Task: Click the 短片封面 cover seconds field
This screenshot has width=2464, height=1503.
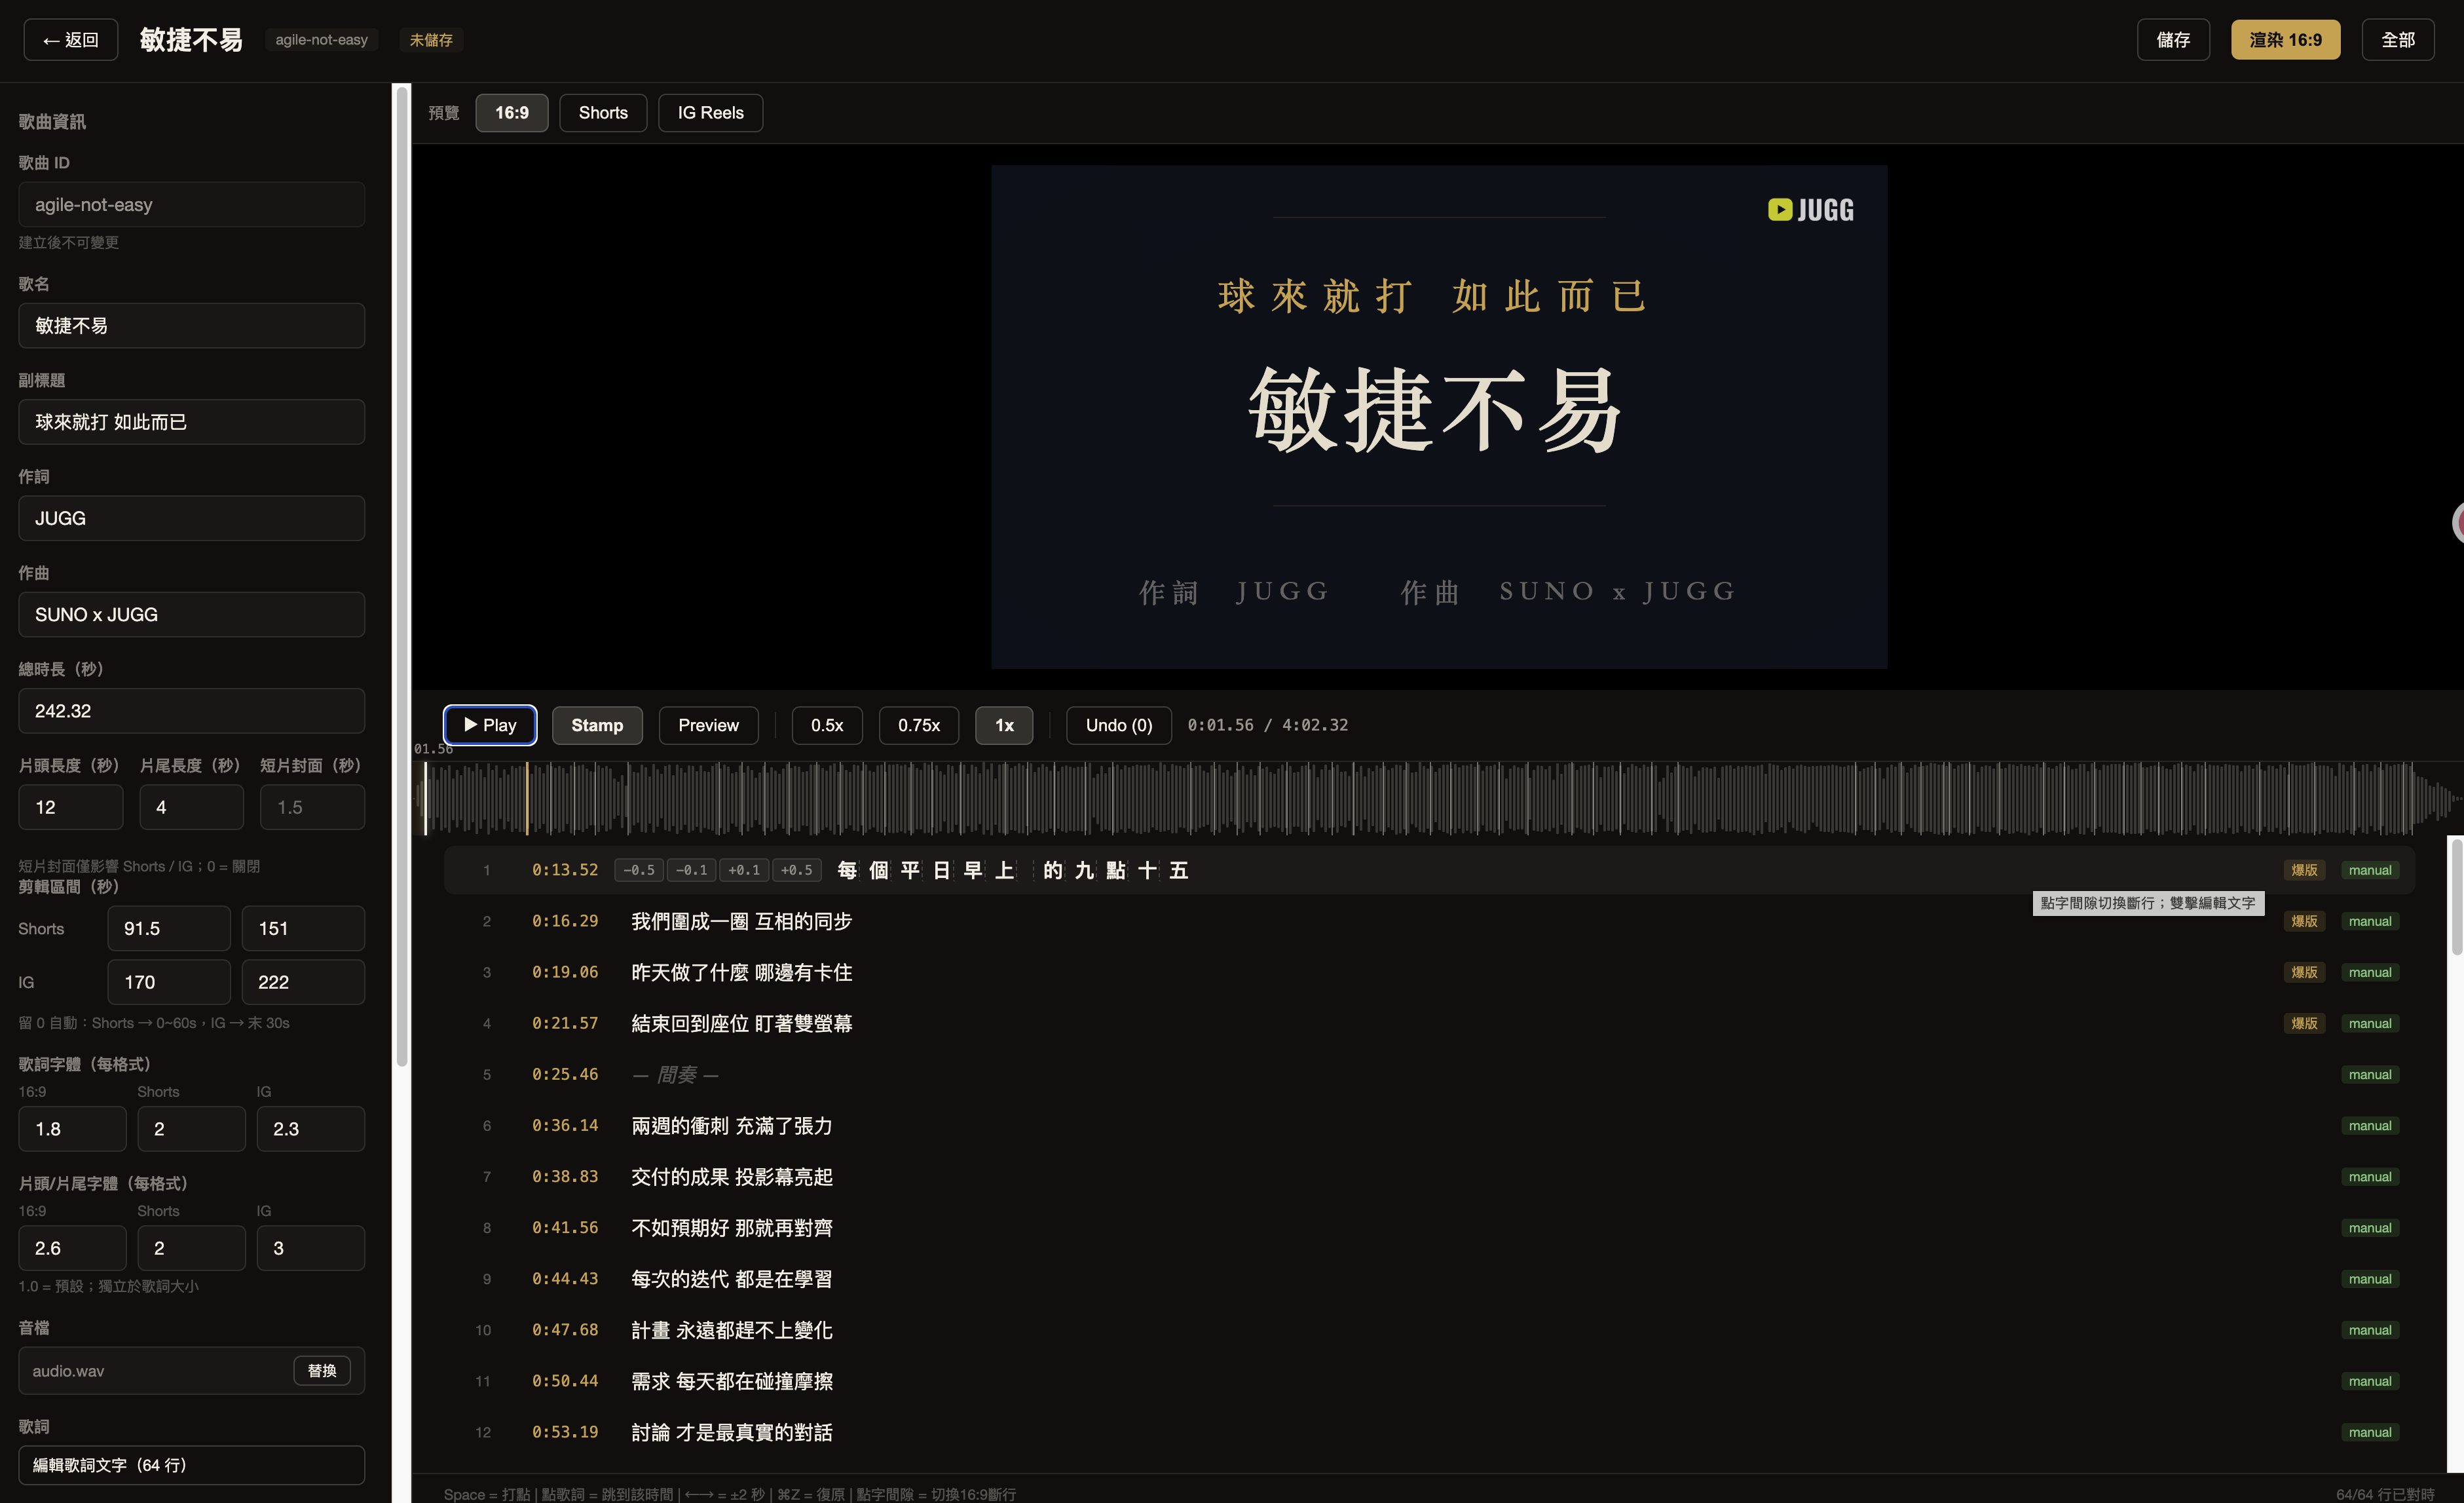Action: [312, 807]
